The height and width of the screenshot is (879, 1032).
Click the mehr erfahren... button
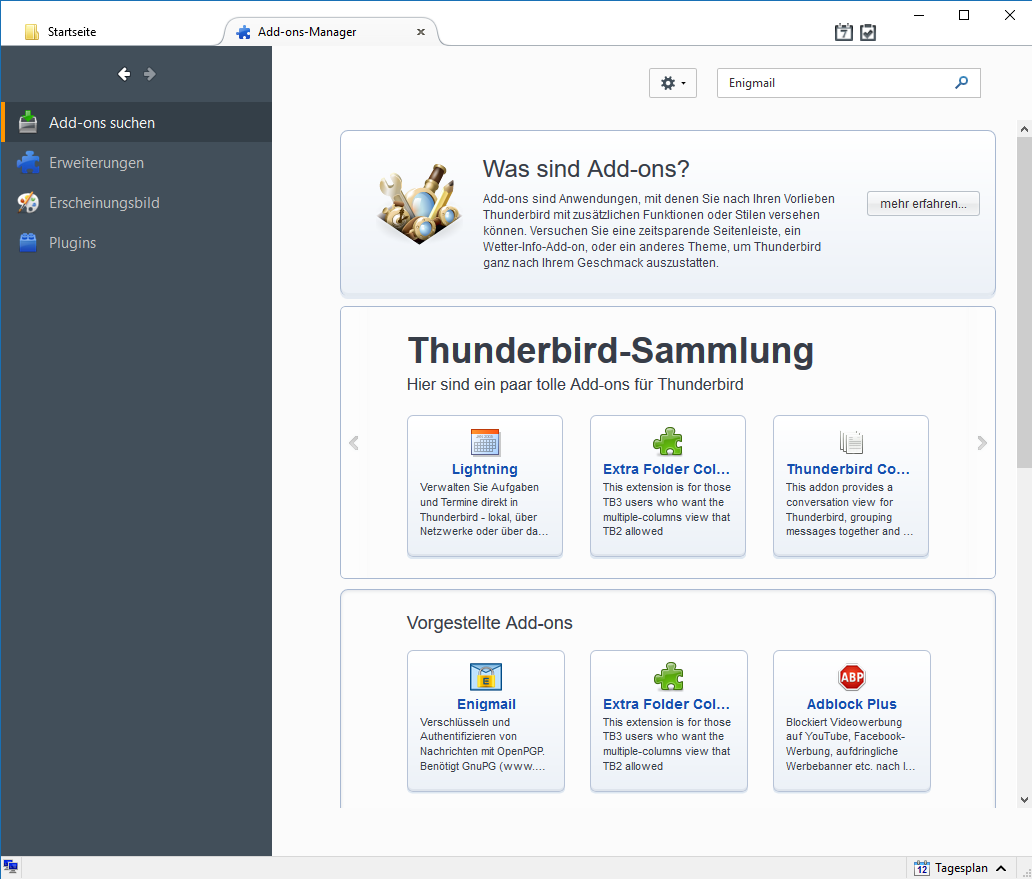[x=923, y=203]
